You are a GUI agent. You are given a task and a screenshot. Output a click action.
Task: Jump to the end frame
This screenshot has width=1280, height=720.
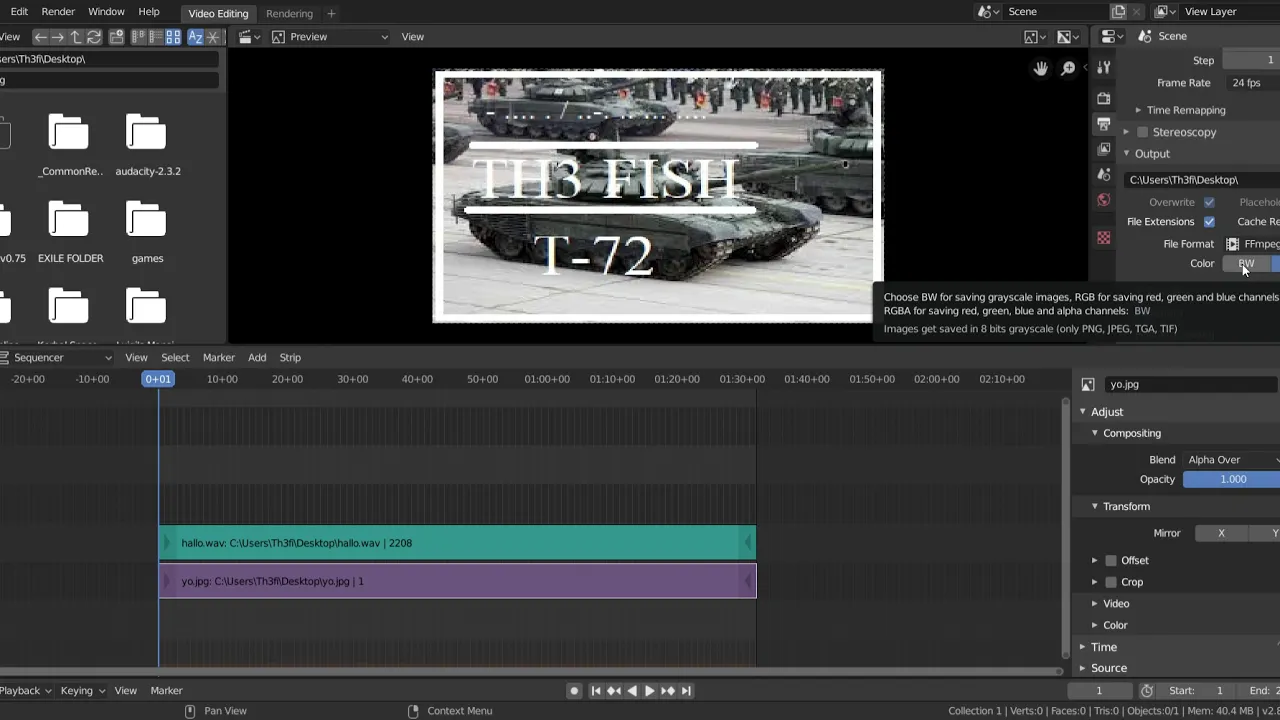pos(686,691)
